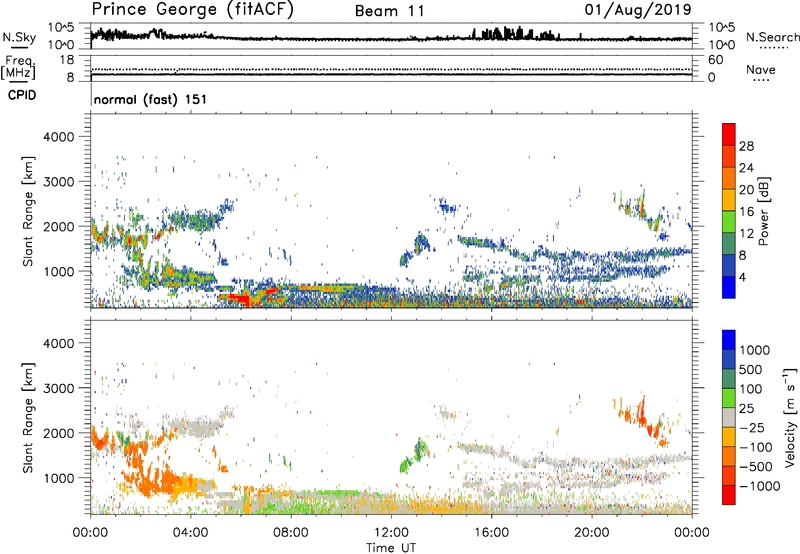Click the "-100" label on velocity colorbar
800x554 pixels.
pyautogui.click(x=756, y=447)
